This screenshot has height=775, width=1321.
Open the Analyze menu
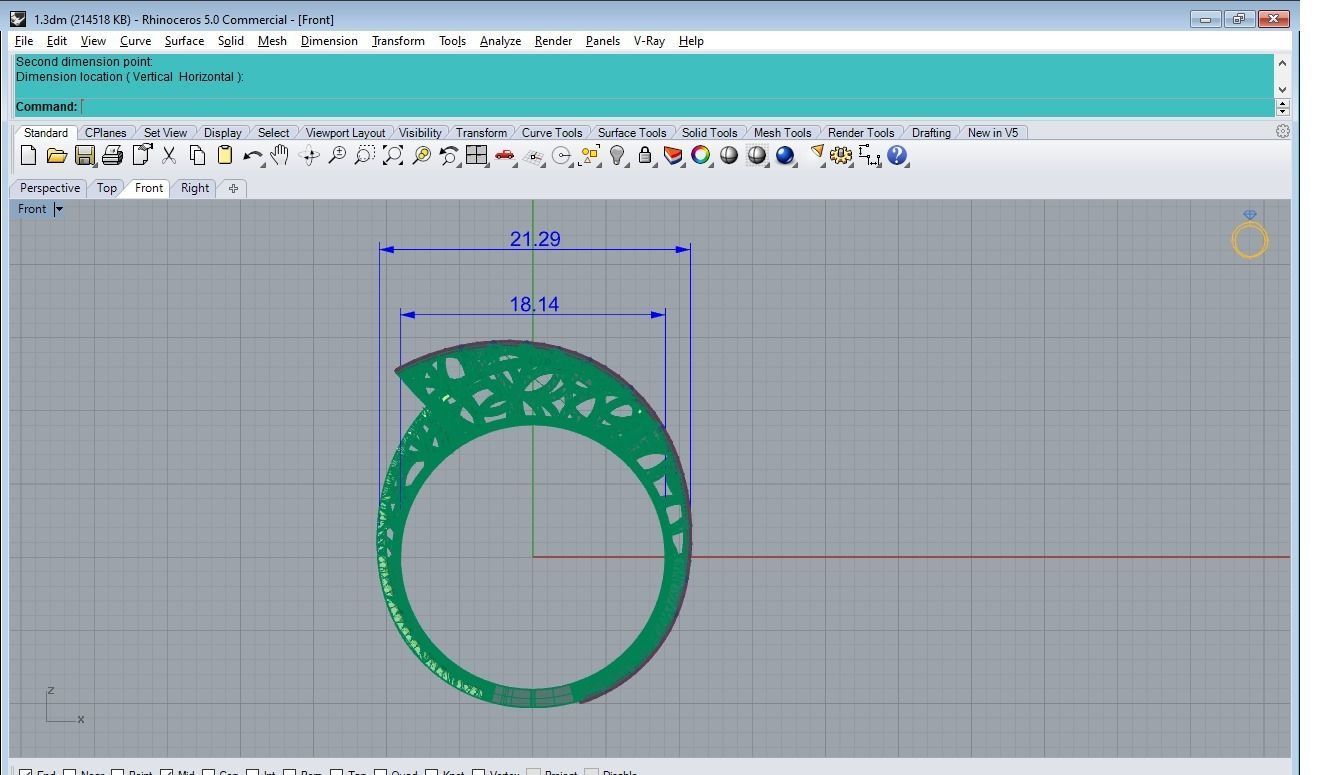500,41
